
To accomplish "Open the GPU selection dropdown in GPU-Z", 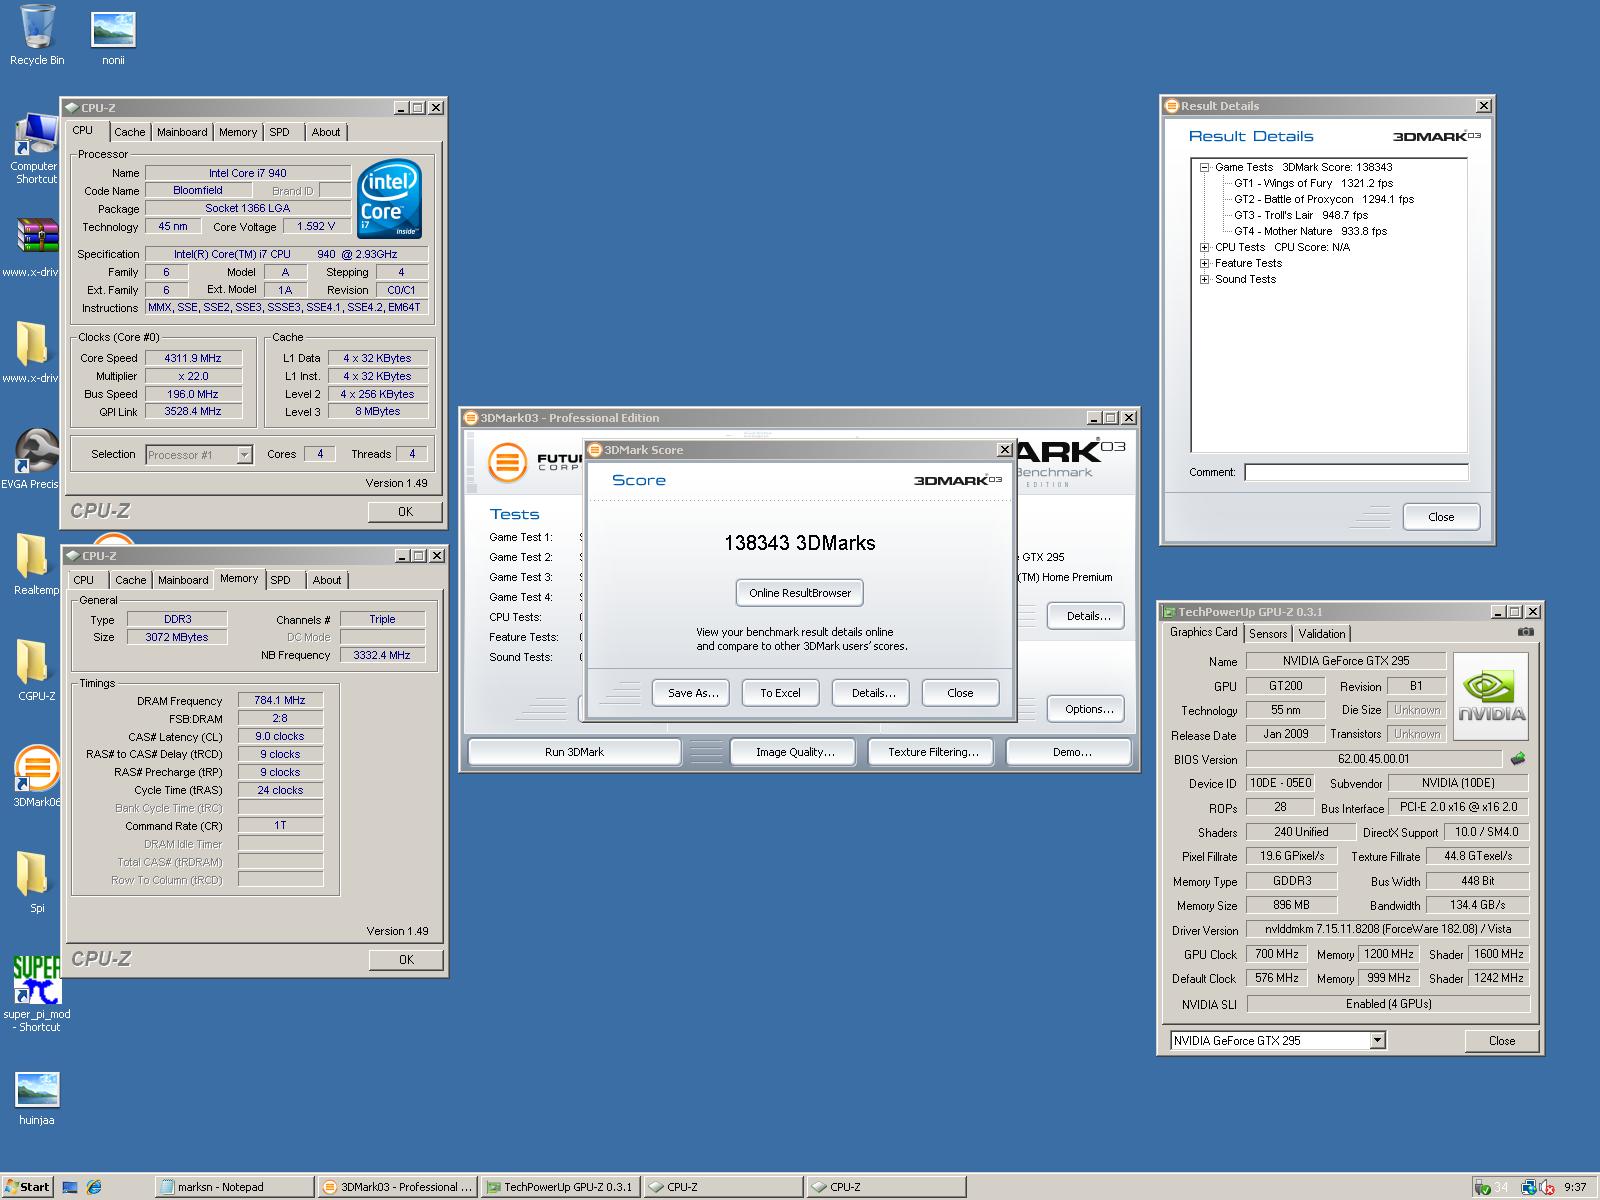I will tap(1377, 1040).
